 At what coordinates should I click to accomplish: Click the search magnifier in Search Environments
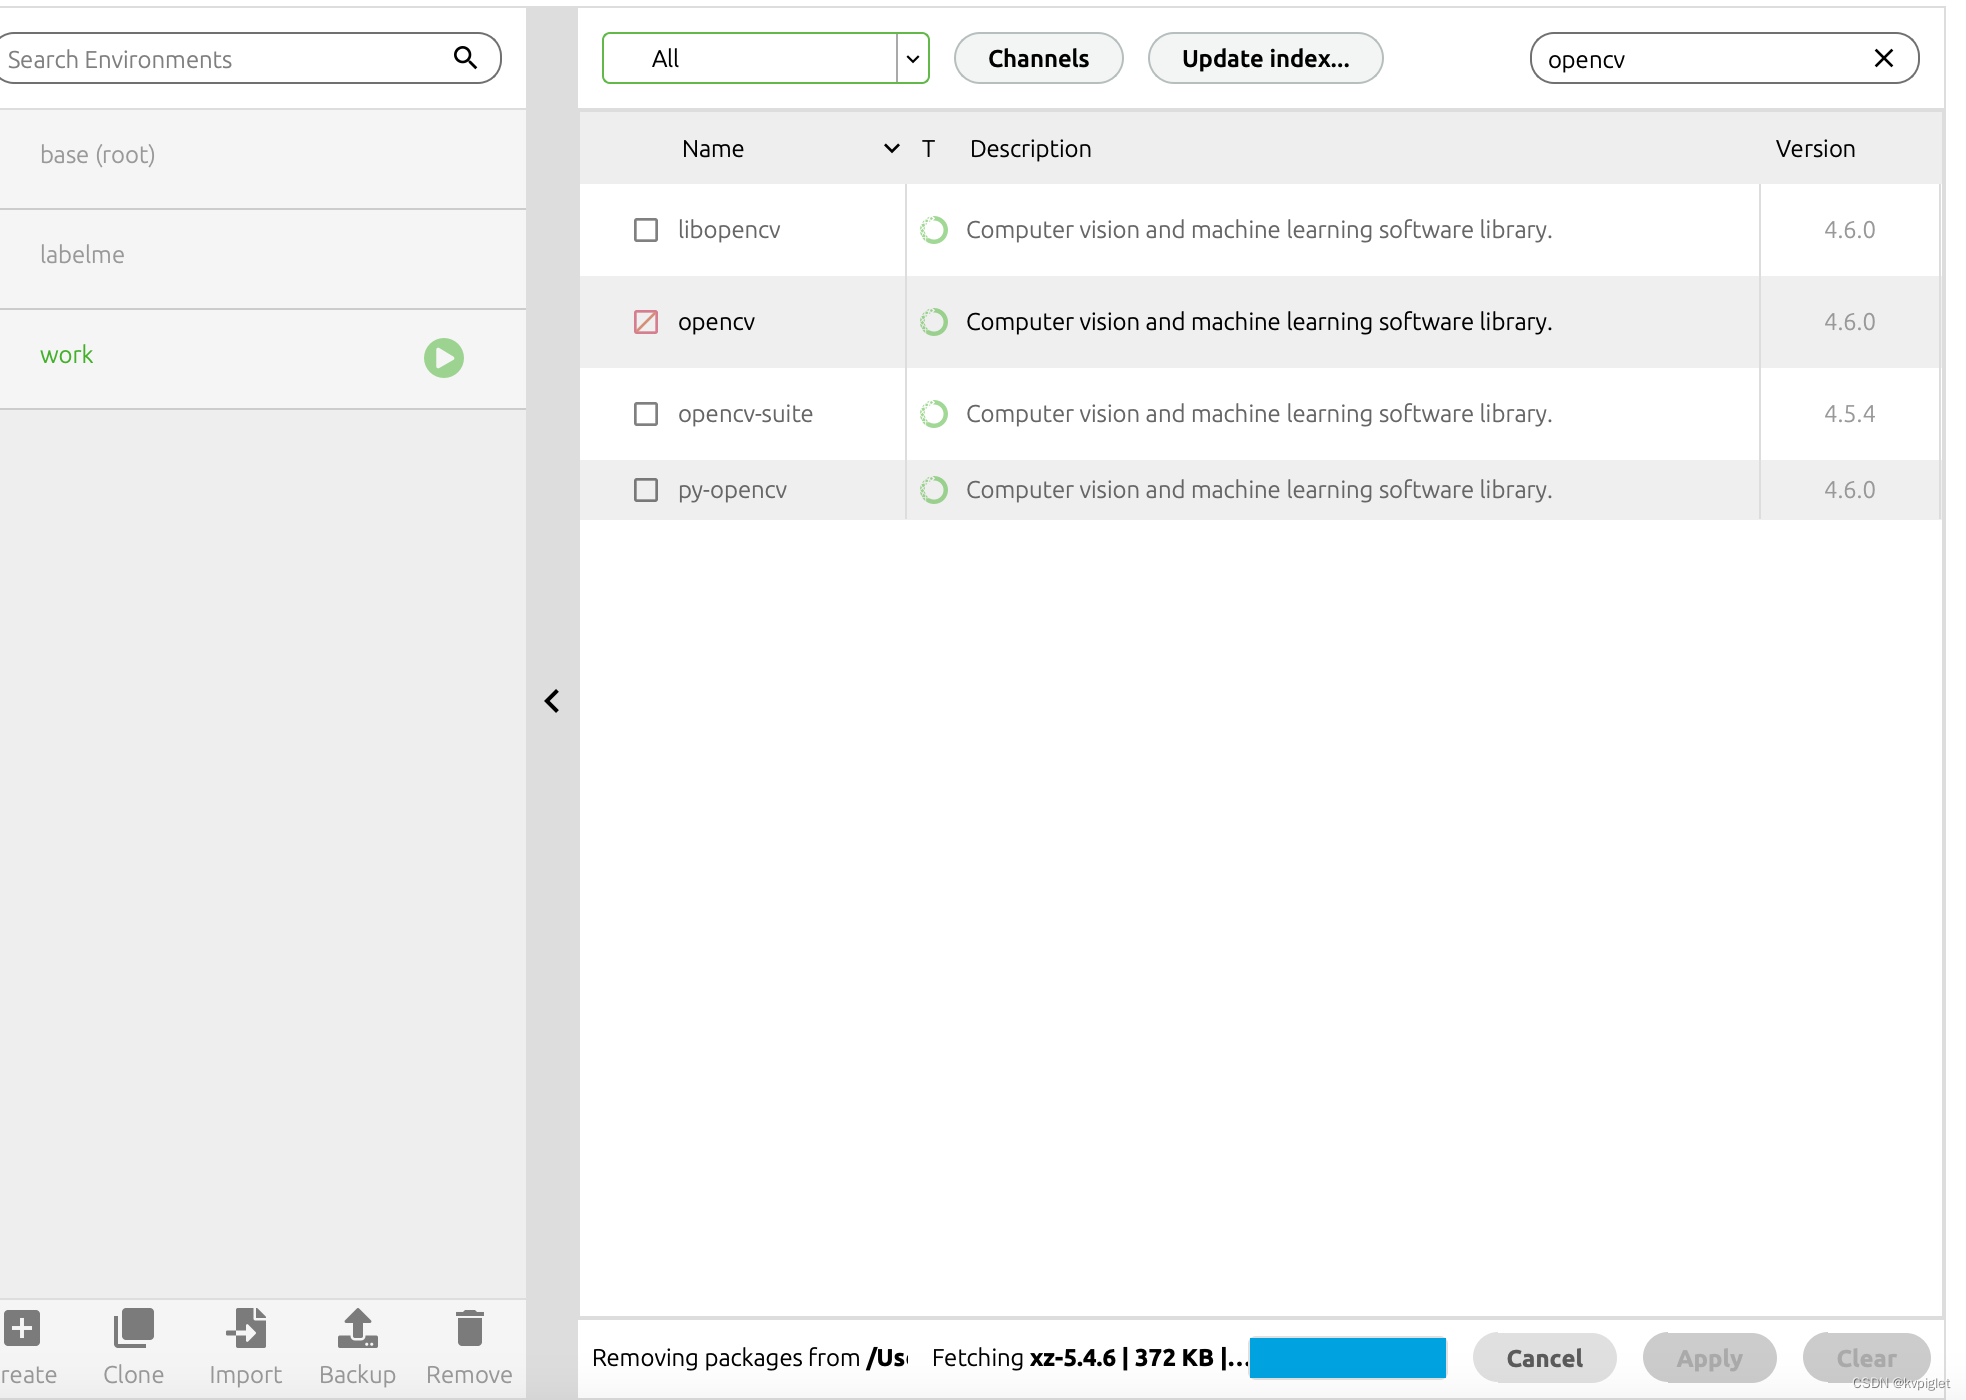click(x=465, y=58)
